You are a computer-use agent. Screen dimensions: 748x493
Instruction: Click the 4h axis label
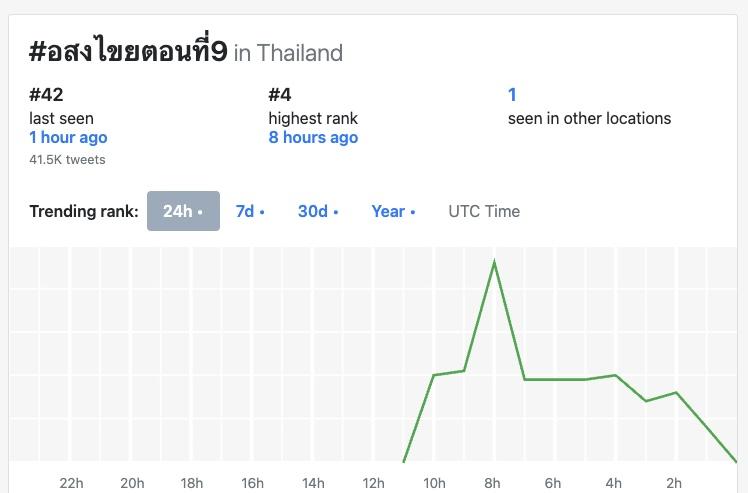613,483
